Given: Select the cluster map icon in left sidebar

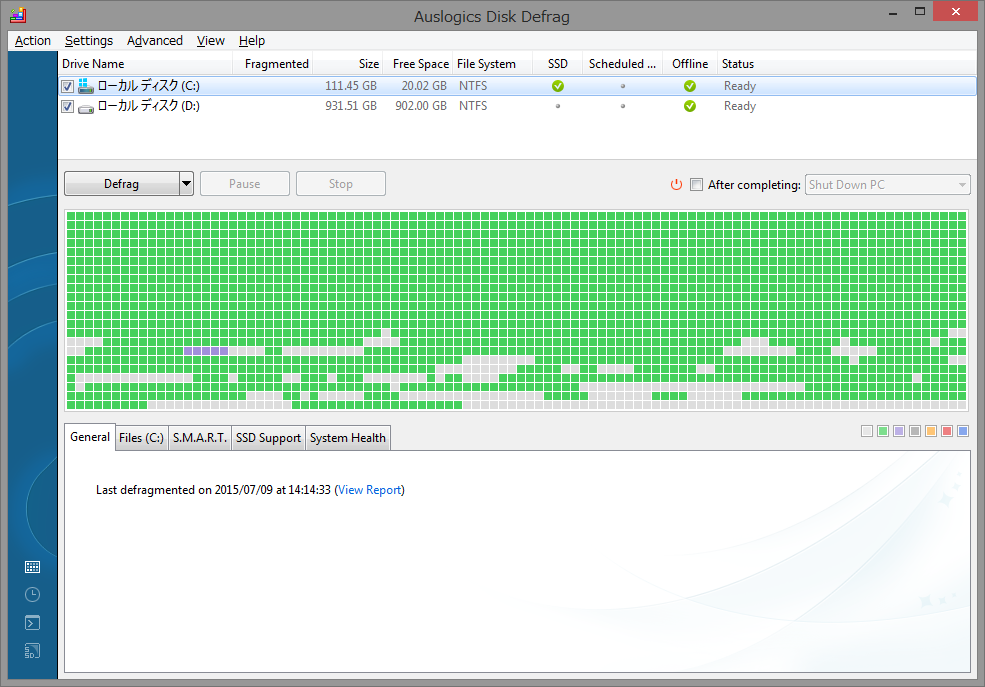Looking at the screenshot, I should pyautogui.click(x=32, y=566).
